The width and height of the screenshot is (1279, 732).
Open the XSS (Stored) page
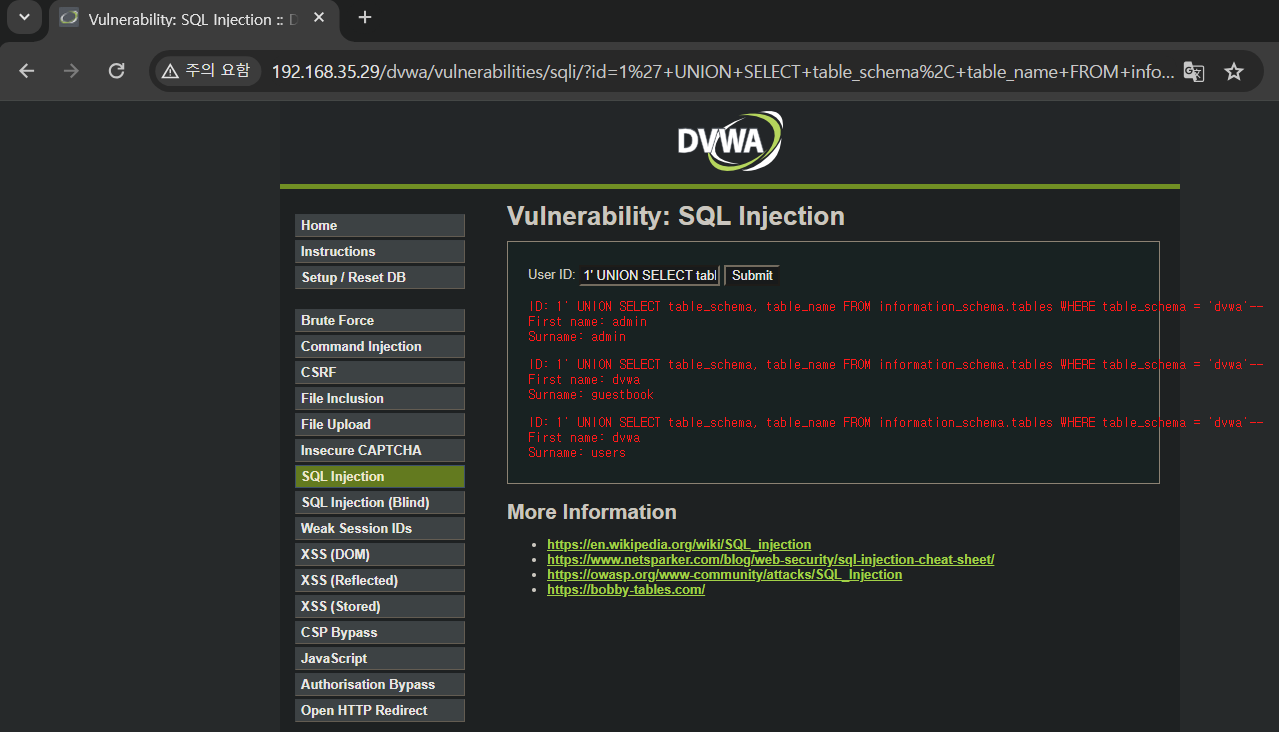pyautogui.click(x=380, y=606)
